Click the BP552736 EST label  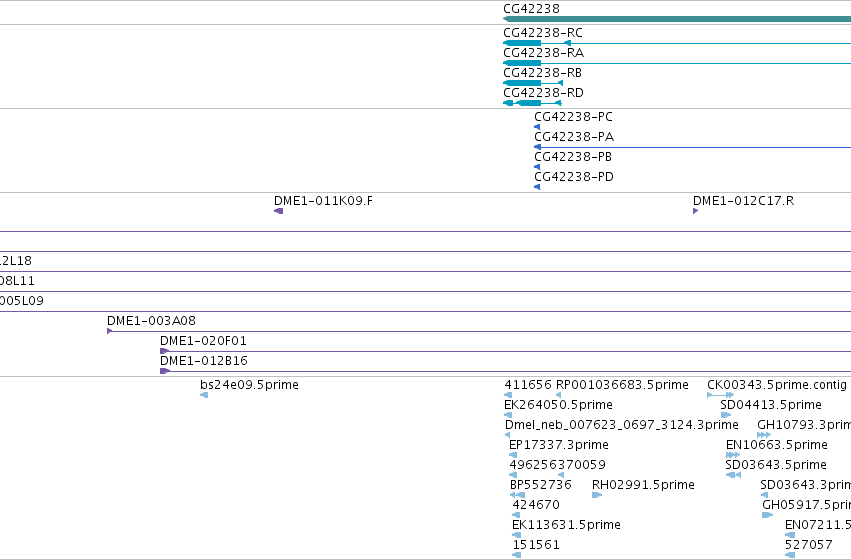click(541, 485)
